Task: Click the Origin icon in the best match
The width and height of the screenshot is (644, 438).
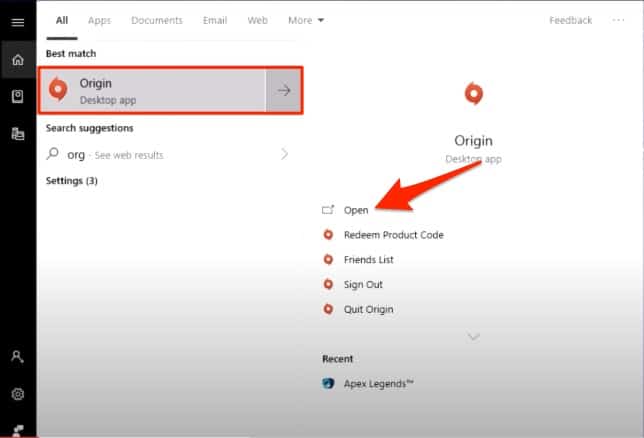Action: [x=58, y=89]
